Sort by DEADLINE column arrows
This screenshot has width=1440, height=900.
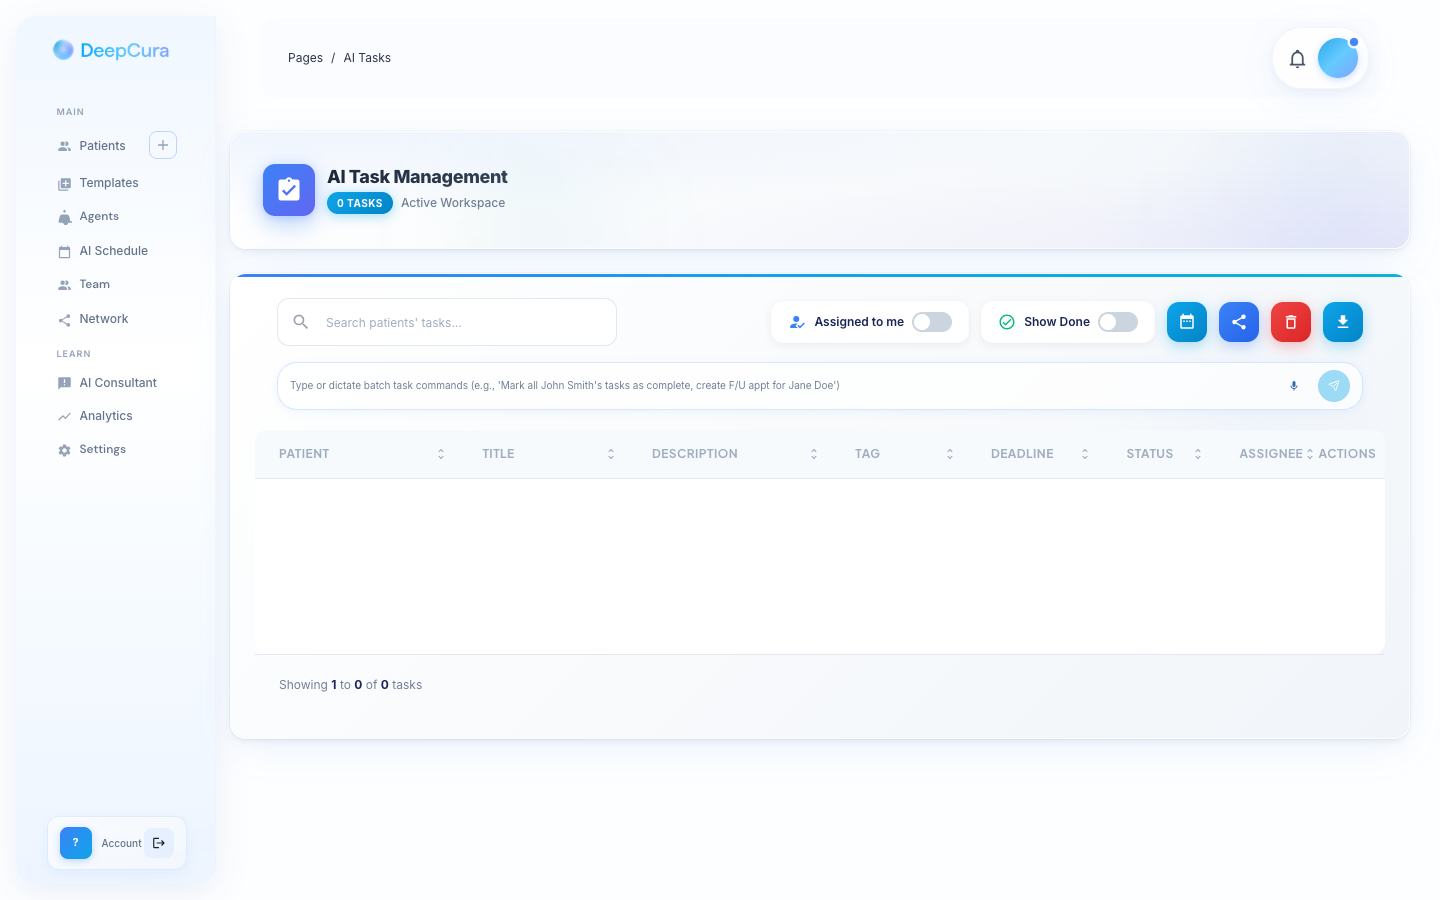click(1085, 454)
